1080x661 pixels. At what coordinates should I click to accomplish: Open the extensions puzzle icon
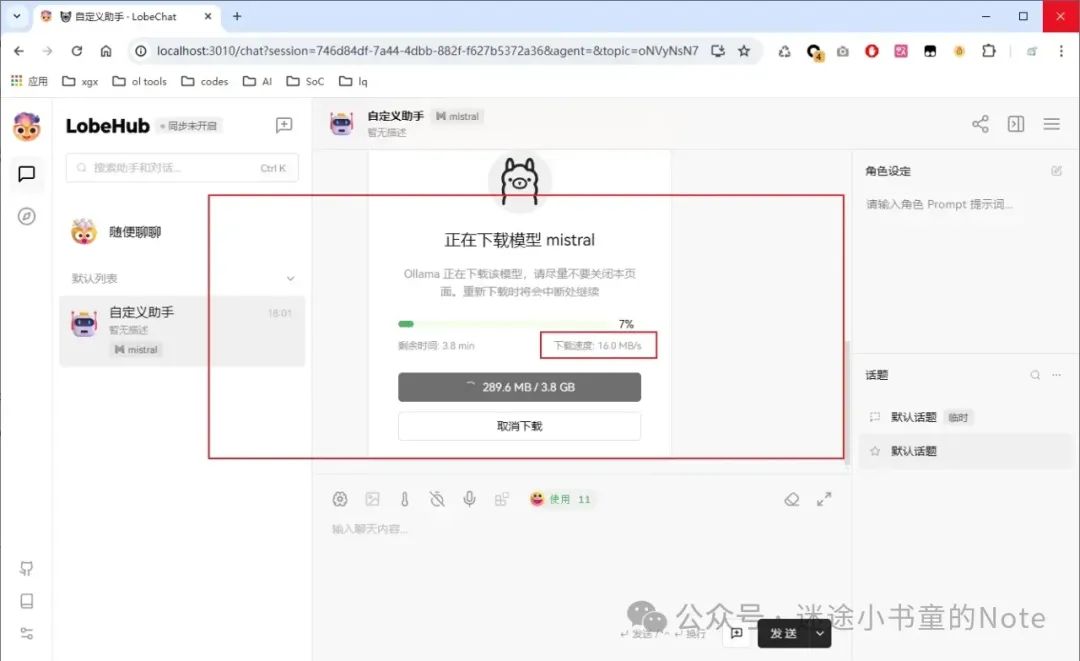tap(988, 51)
